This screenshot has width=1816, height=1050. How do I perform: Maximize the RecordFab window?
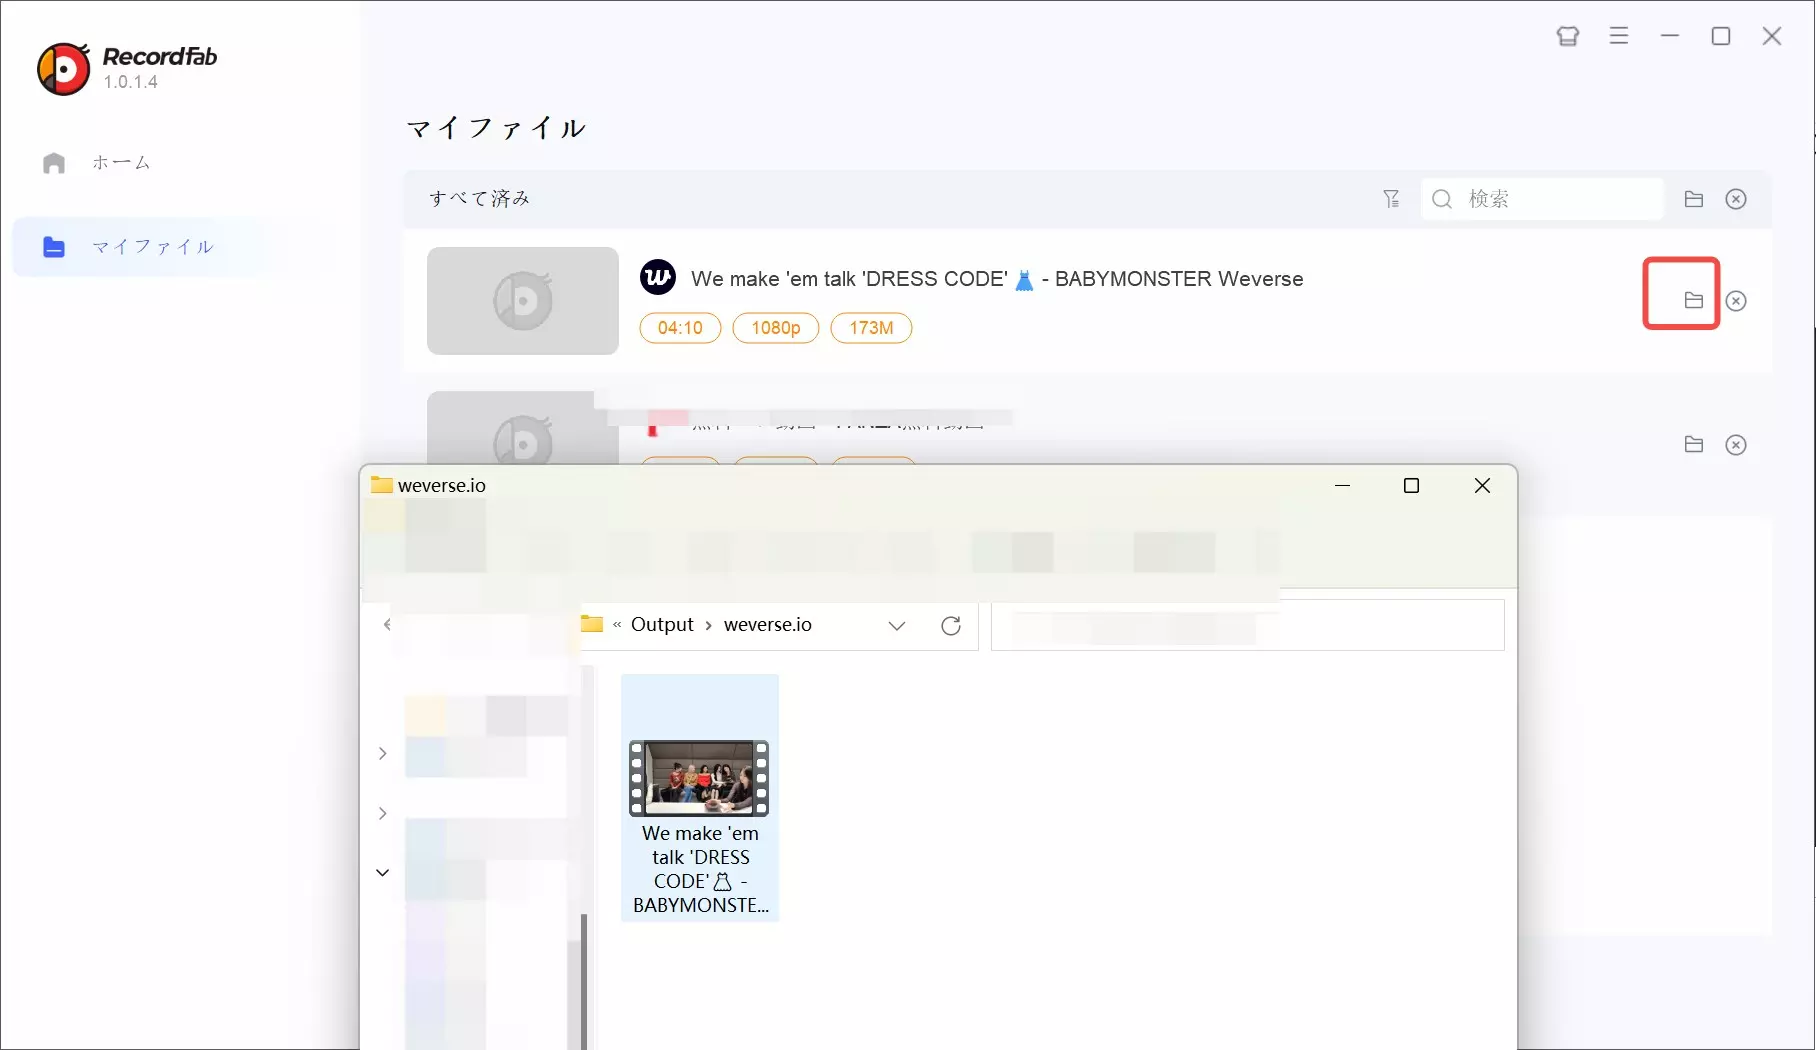coord(1721,36)
